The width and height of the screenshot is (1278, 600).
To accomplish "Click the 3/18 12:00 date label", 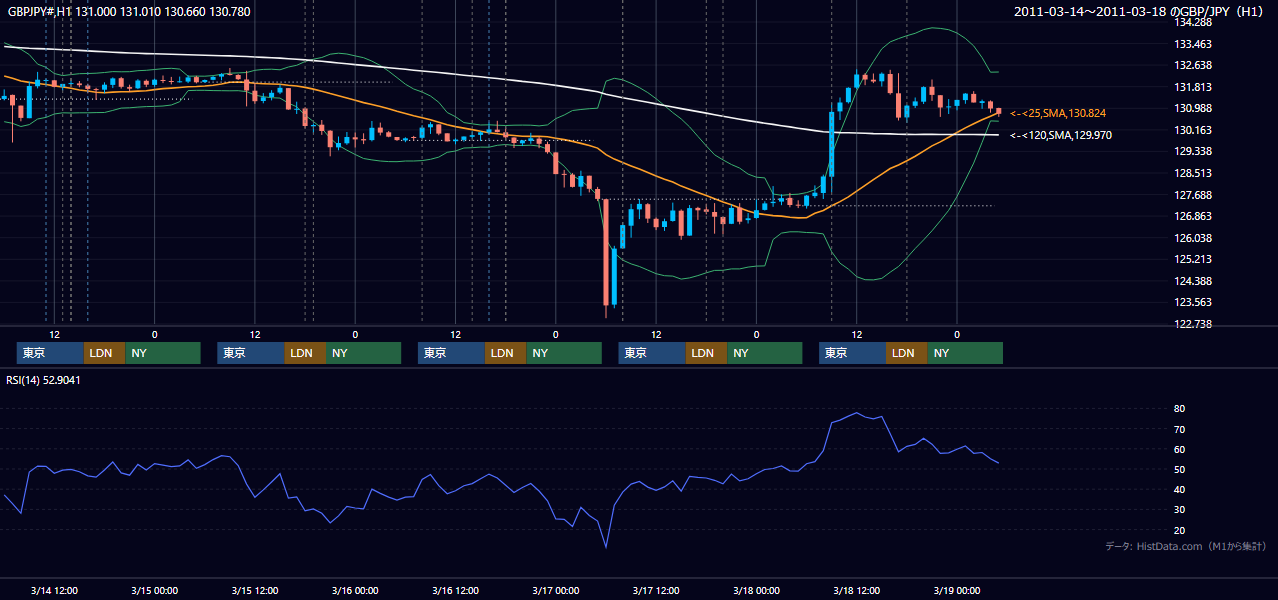I will coord(856,590).
